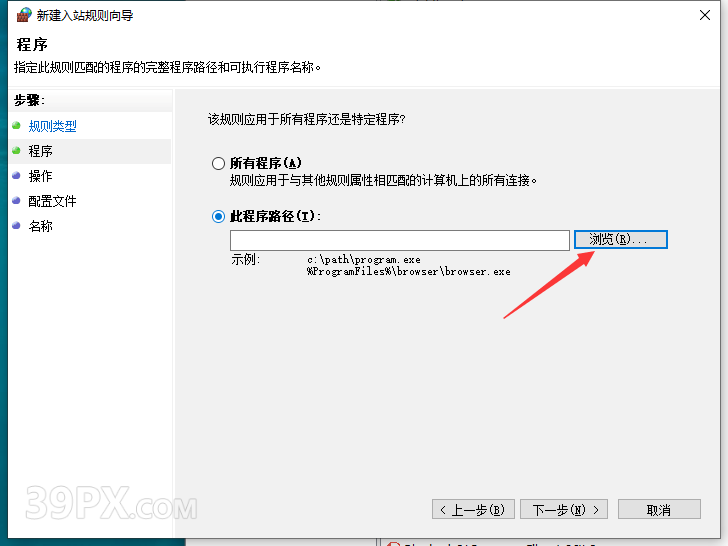Image resolution: width=728 pixels, height=546 pixels.
Task: Select the 所有程序(A) radio button
Action: pos(218,163)
